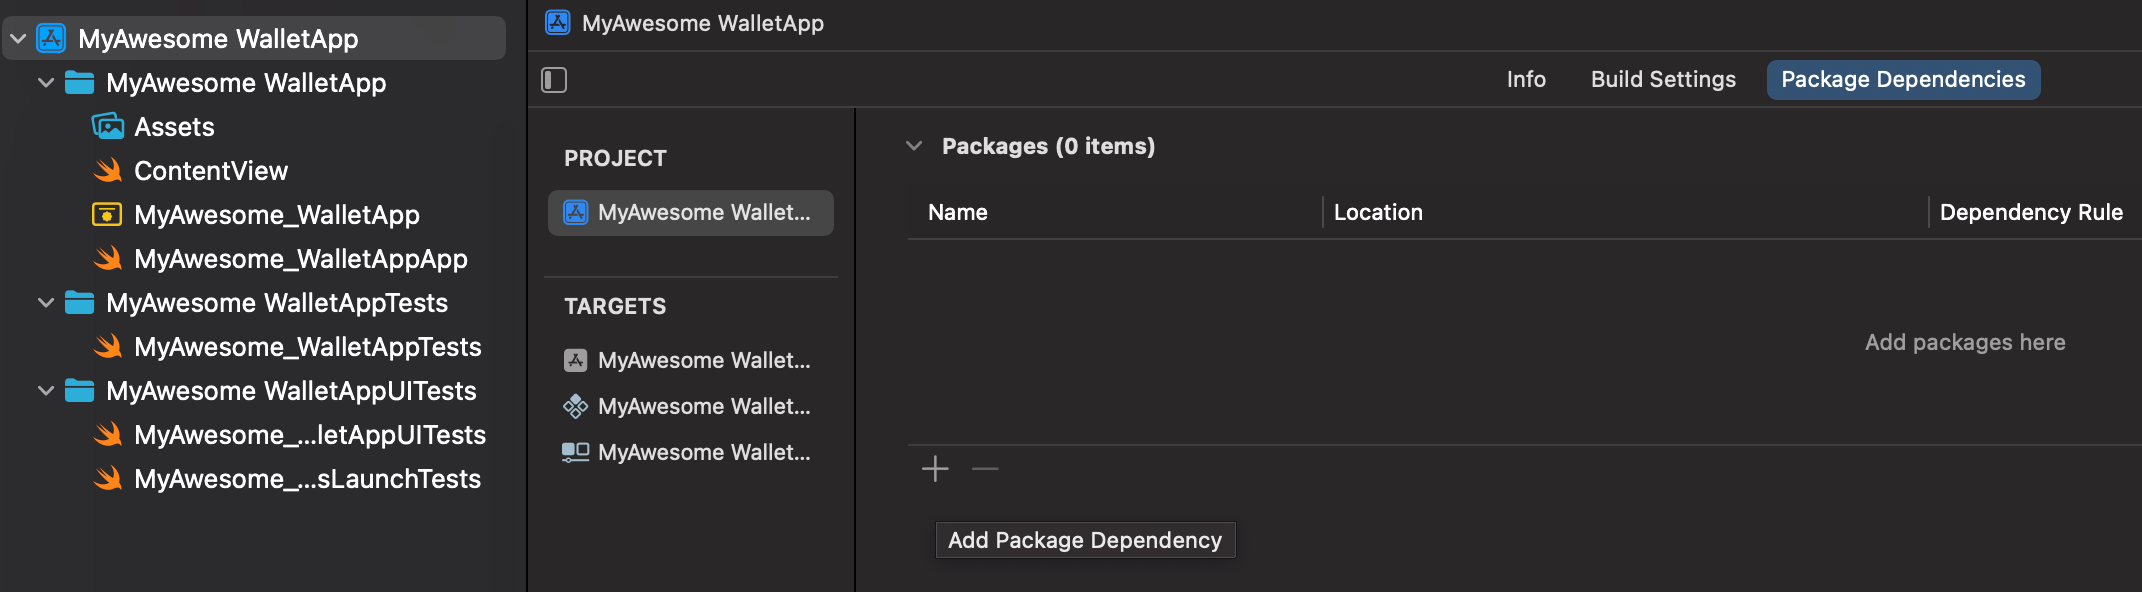
Task: Open the MyAwesome_WalletAppTests file
Action: (308, 347)
